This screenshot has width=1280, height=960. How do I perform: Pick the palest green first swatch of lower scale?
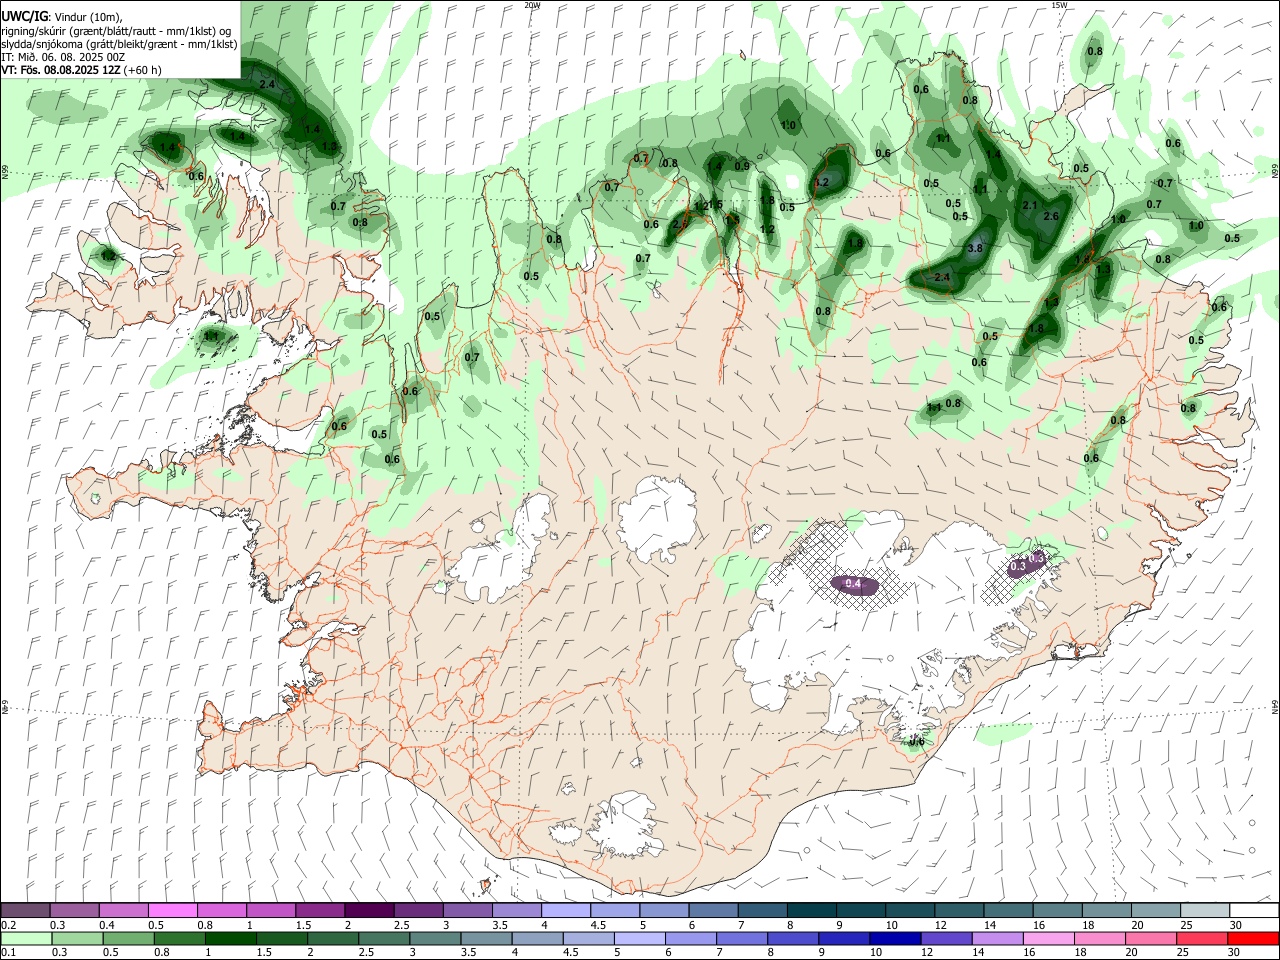[26, 938]
